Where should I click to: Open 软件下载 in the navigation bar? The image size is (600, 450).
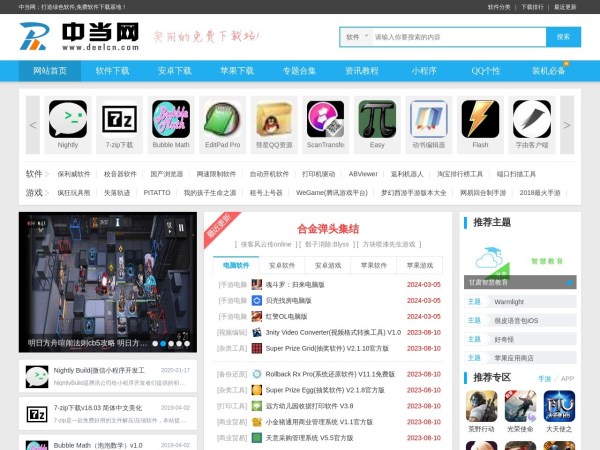112,71
